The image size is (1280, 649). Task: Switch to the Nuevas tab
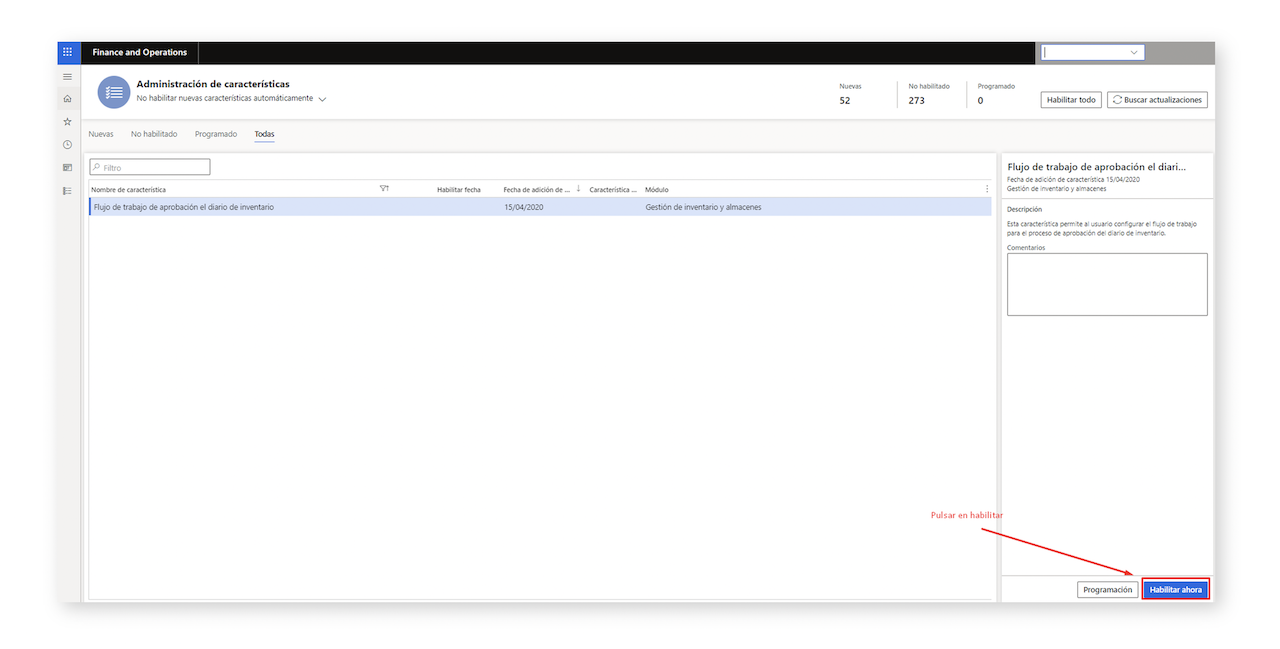click(x=101, y=134)
